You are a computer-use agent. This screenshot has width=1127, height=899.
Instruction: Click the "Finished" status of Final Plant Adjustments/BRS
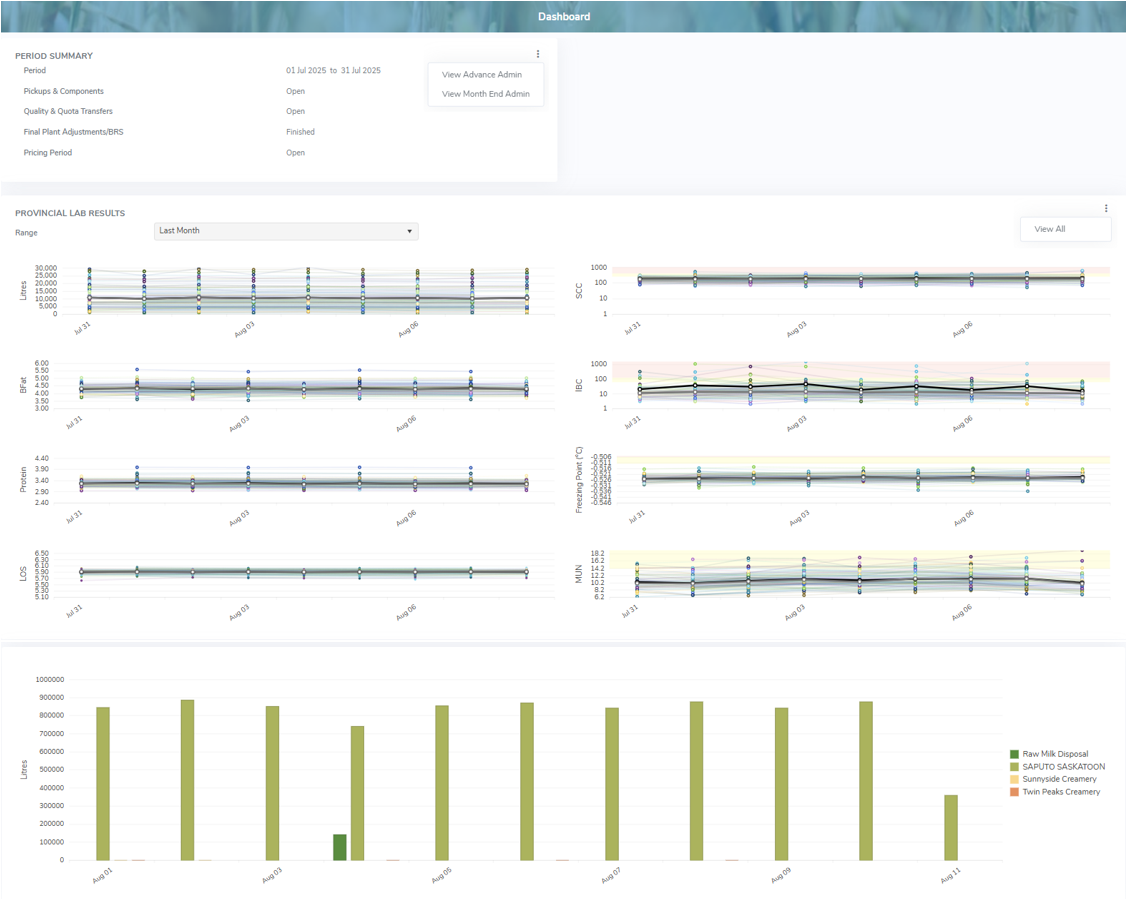298,131
